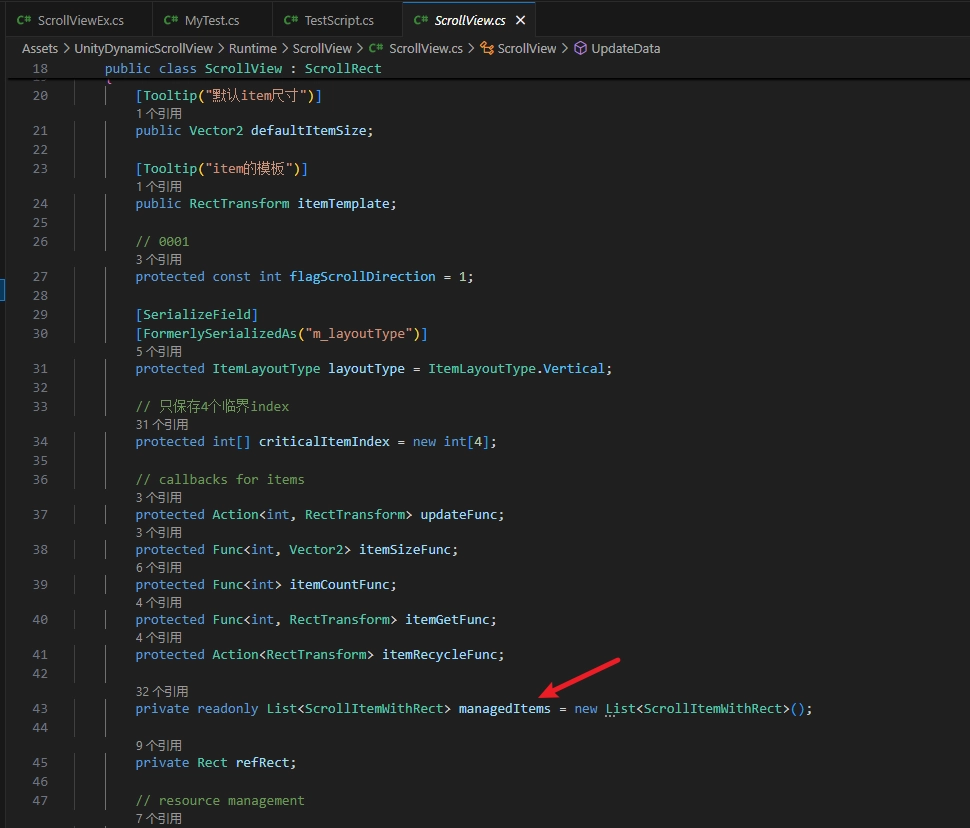Click the flagScrollDirection constant name
The width and height of the screenshot is (970, 828).
363,277
